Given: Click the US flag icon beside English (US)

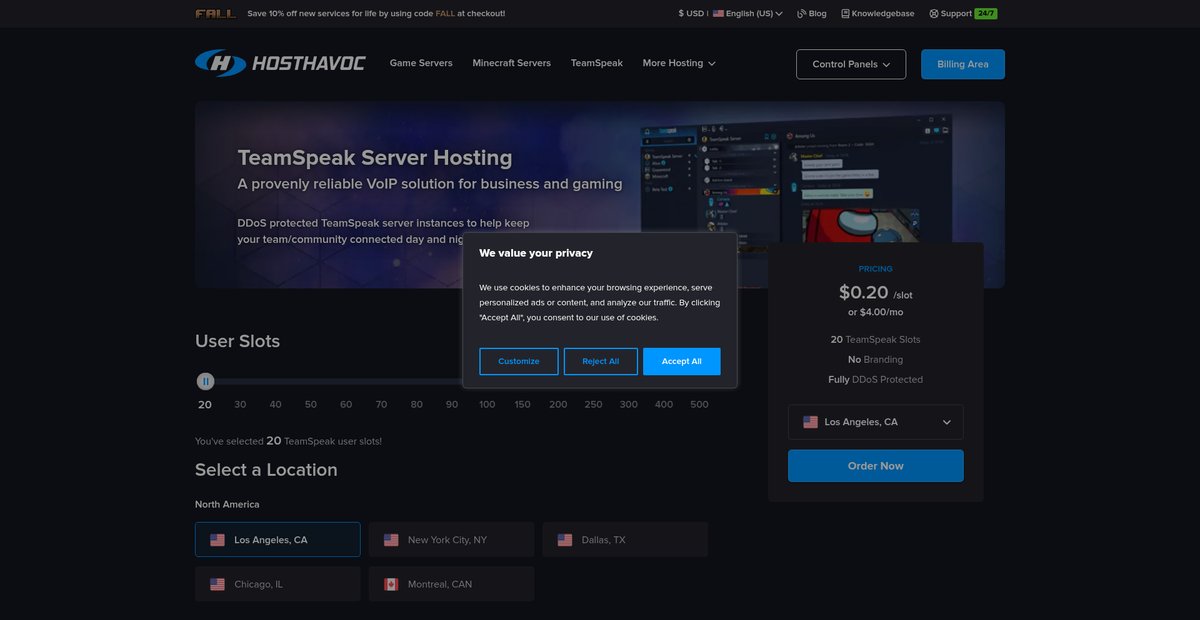Looking at the screenshot, I should pyautogui.click(x=718, y=14).
